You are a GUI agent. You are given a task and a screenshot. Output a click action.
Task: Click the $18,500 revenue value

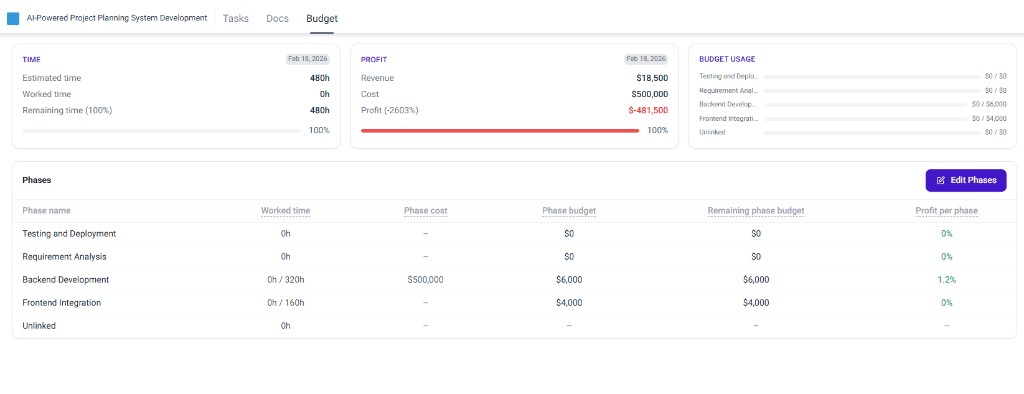[x=652, y=78]
